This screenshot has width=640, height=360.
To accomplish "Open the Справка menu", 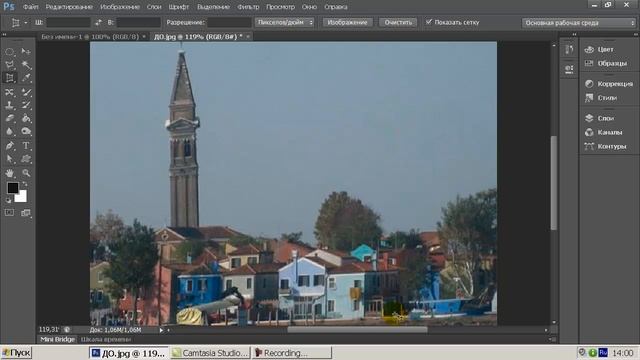I will [336, 7].
